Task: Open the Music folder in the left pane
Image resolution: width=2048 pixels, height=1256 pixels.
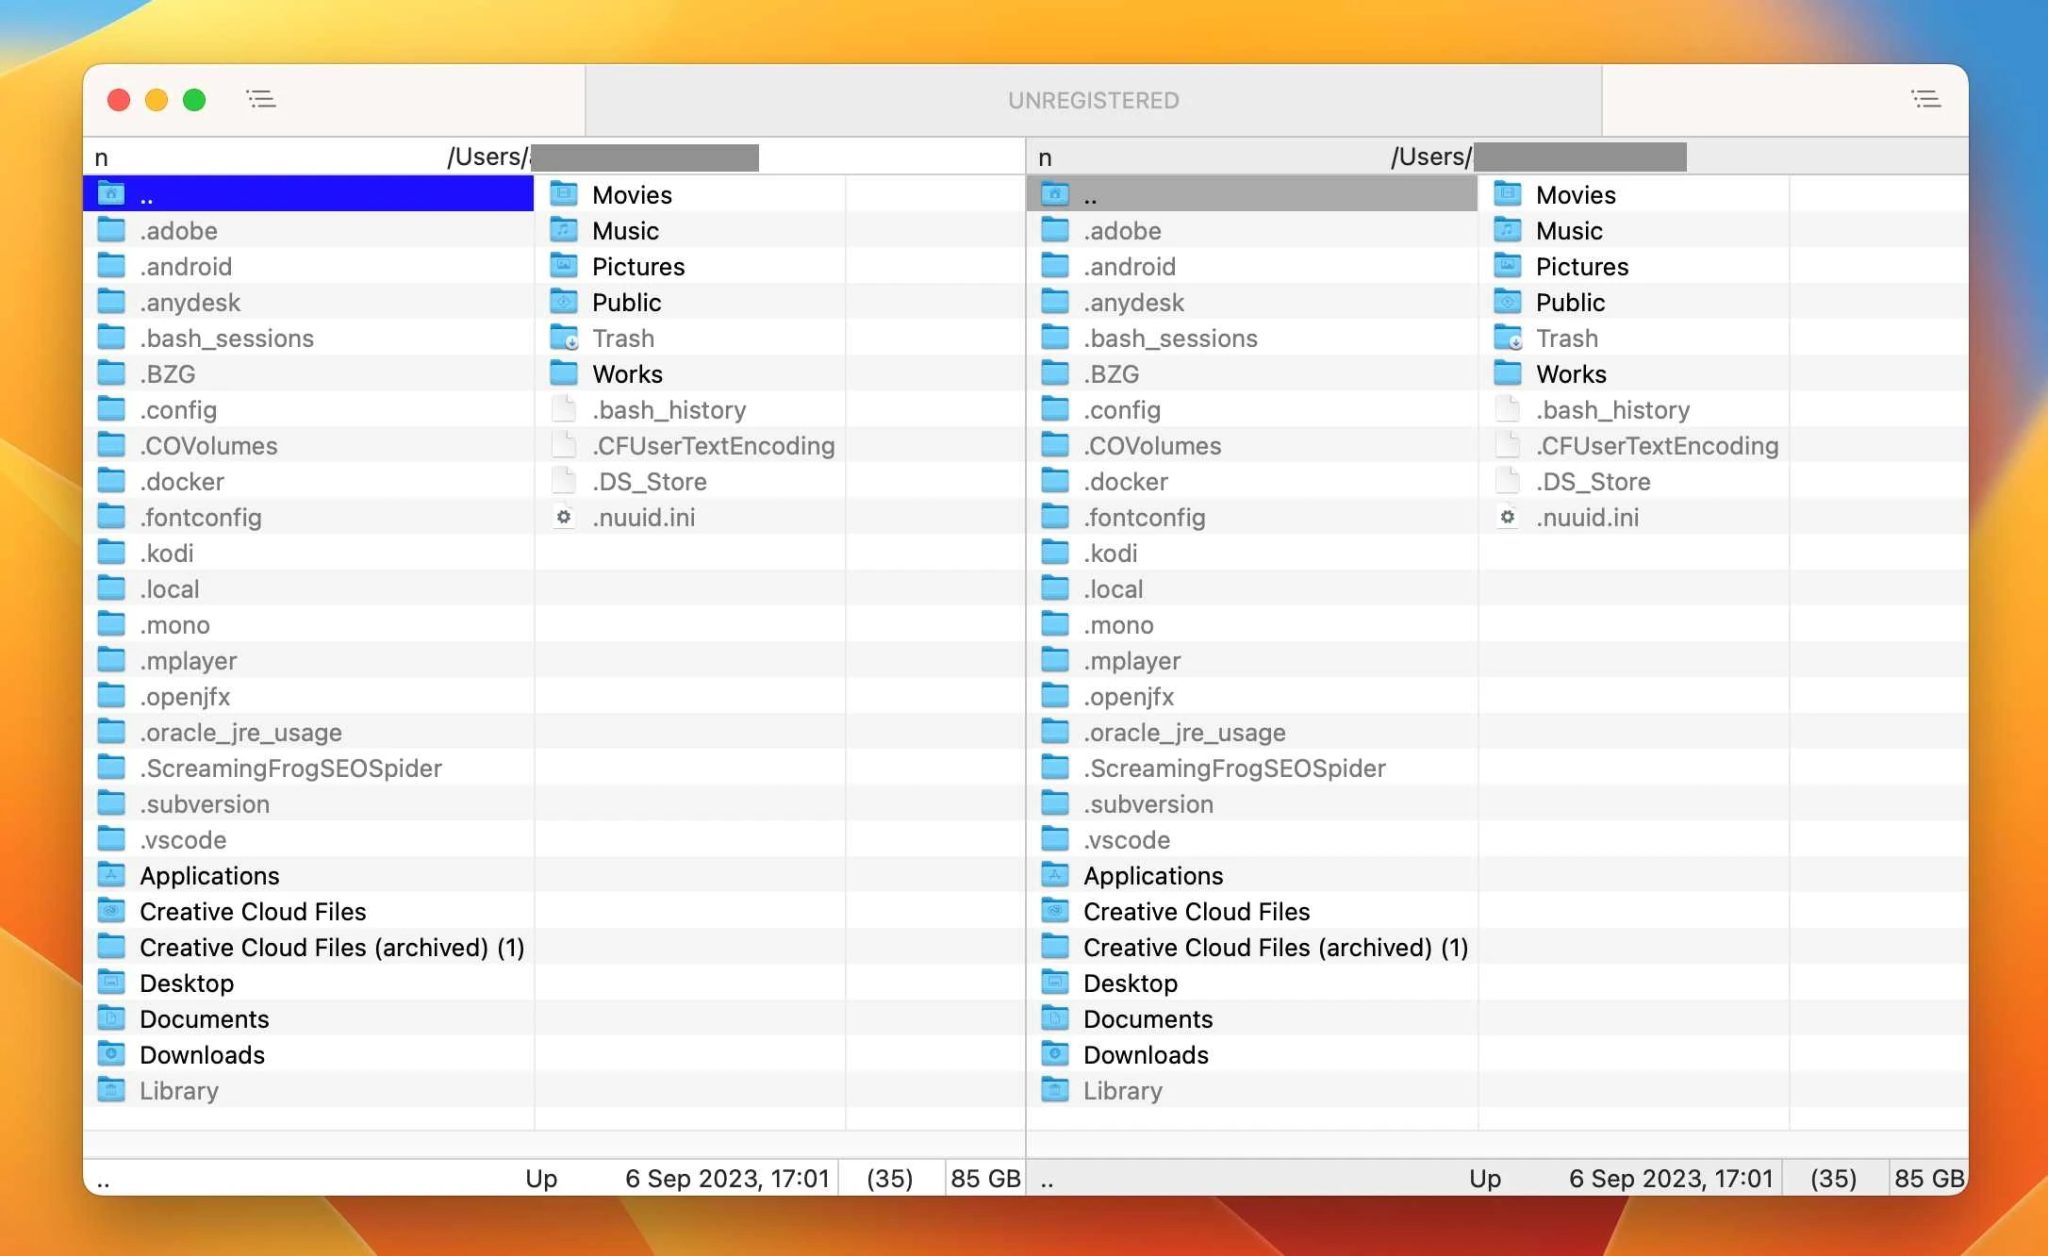Action: (625, 230)
